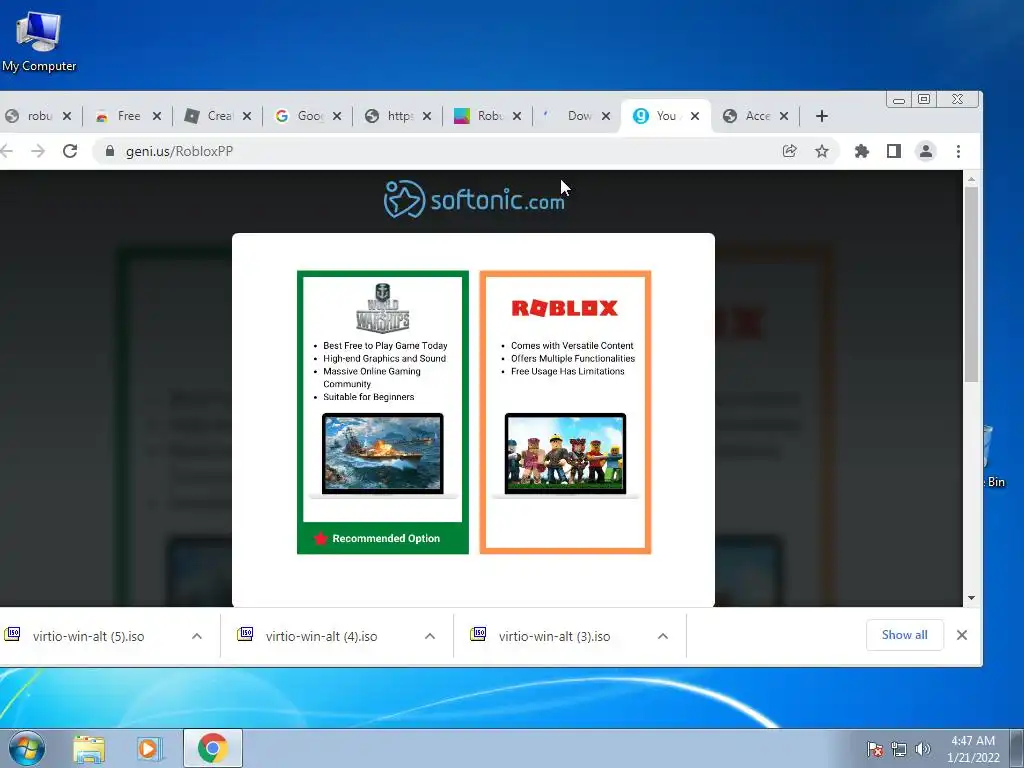The height and width of the screenshot is (768, 1024).
Task: Expand options for virtio-win-alt (4).iso
Action: tap(430, 636)
